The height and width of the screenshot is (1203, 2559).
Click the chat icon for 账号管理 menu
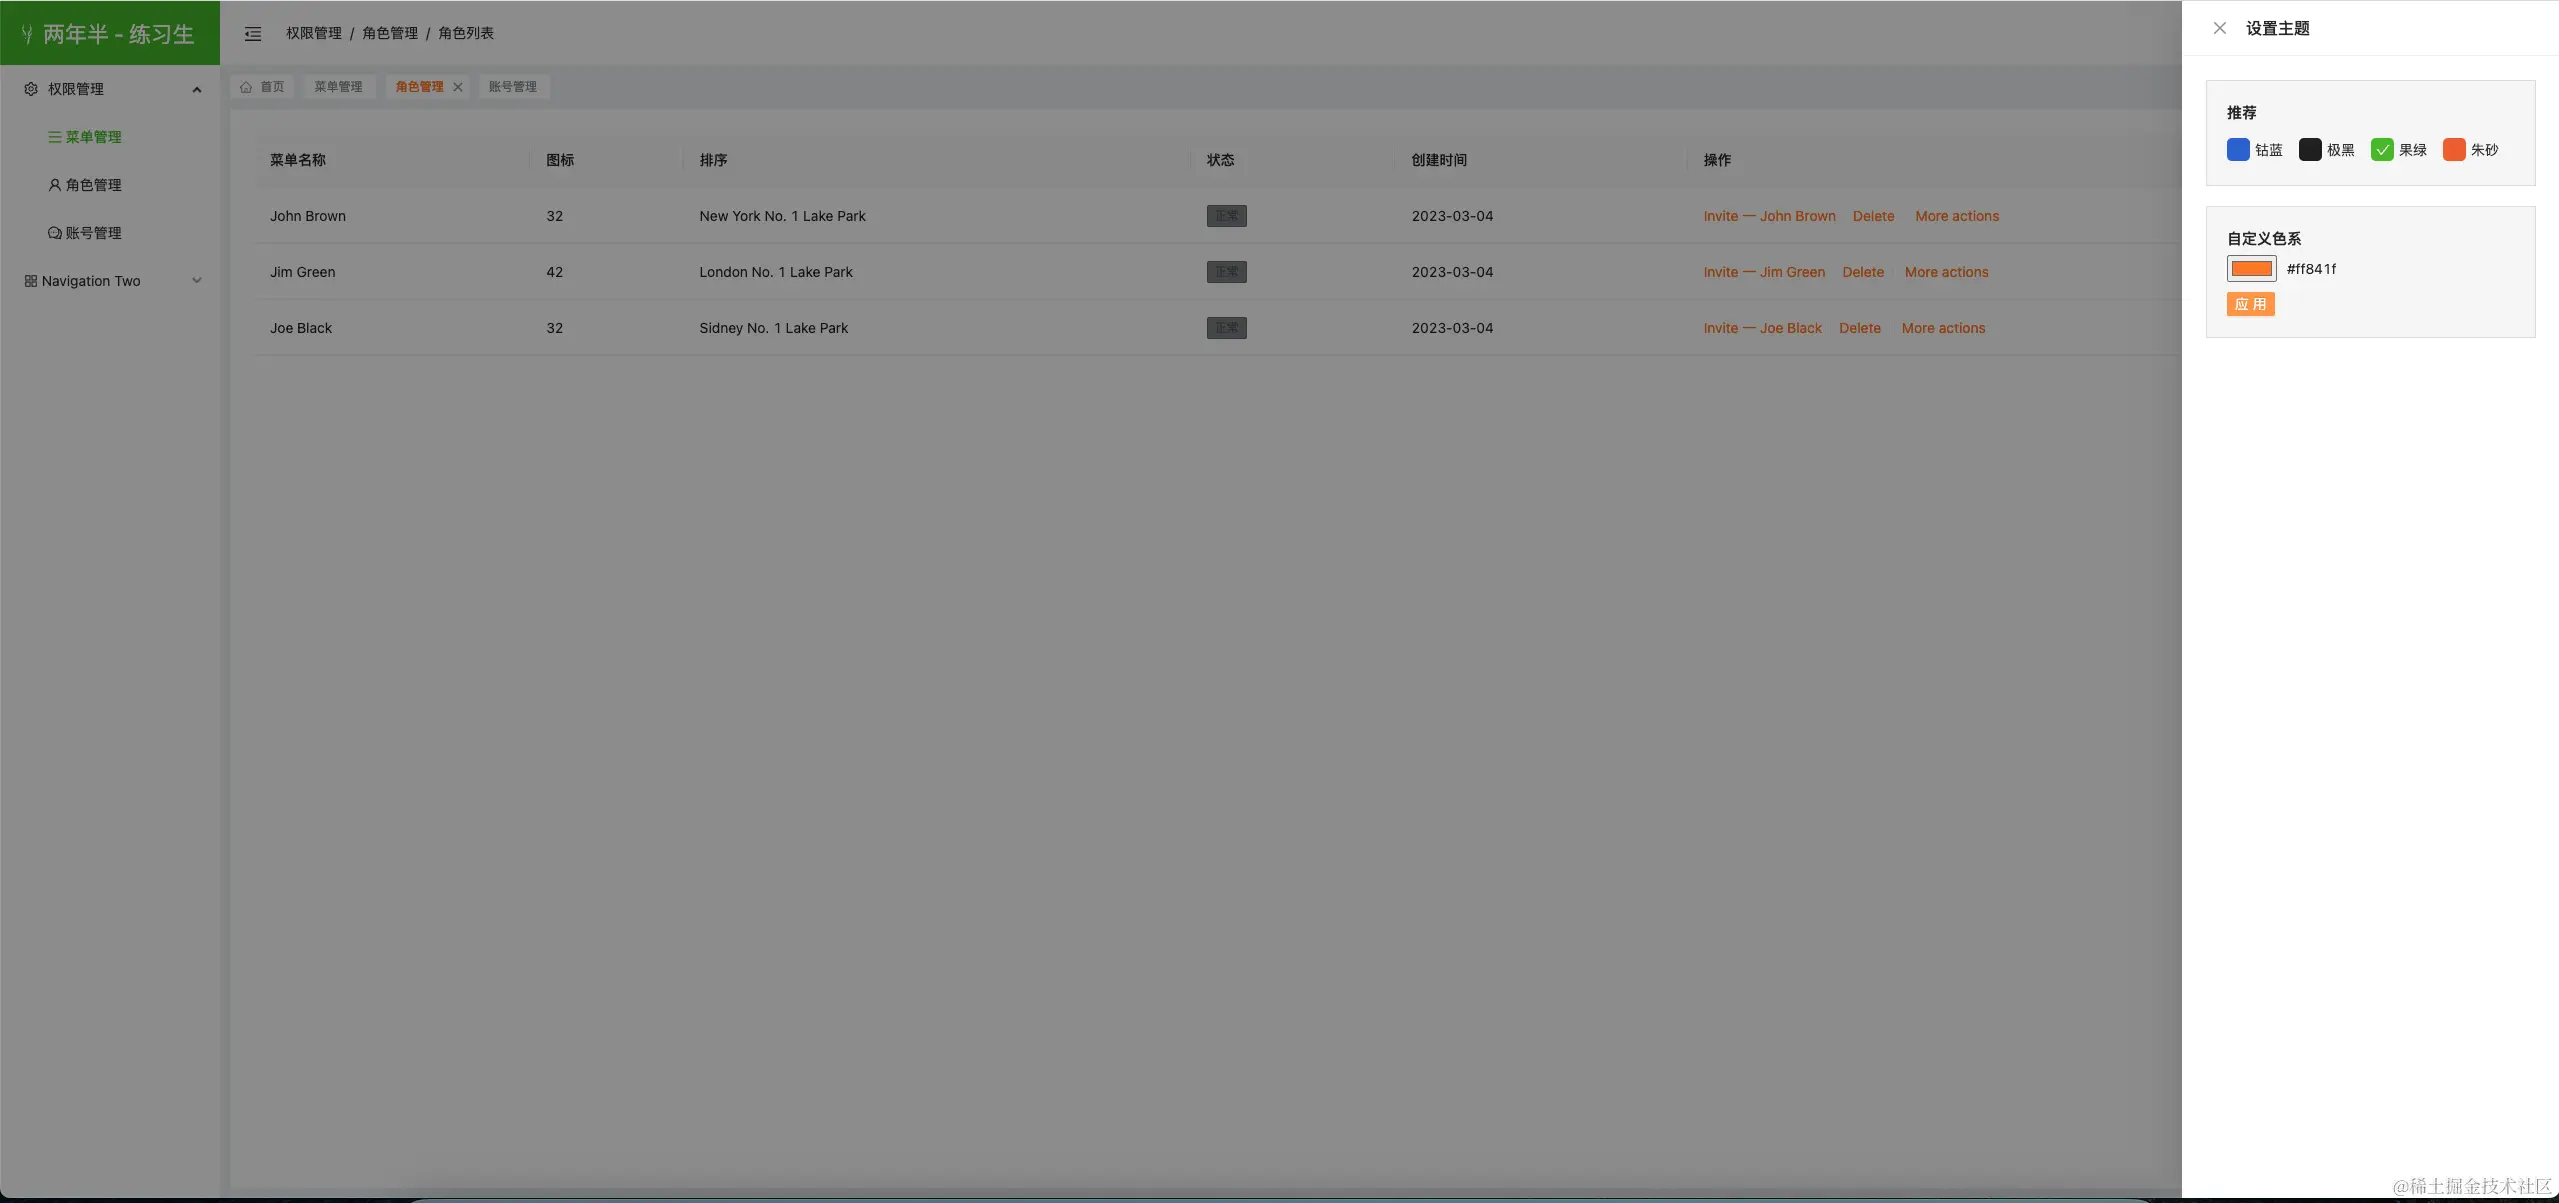(55, 233)
